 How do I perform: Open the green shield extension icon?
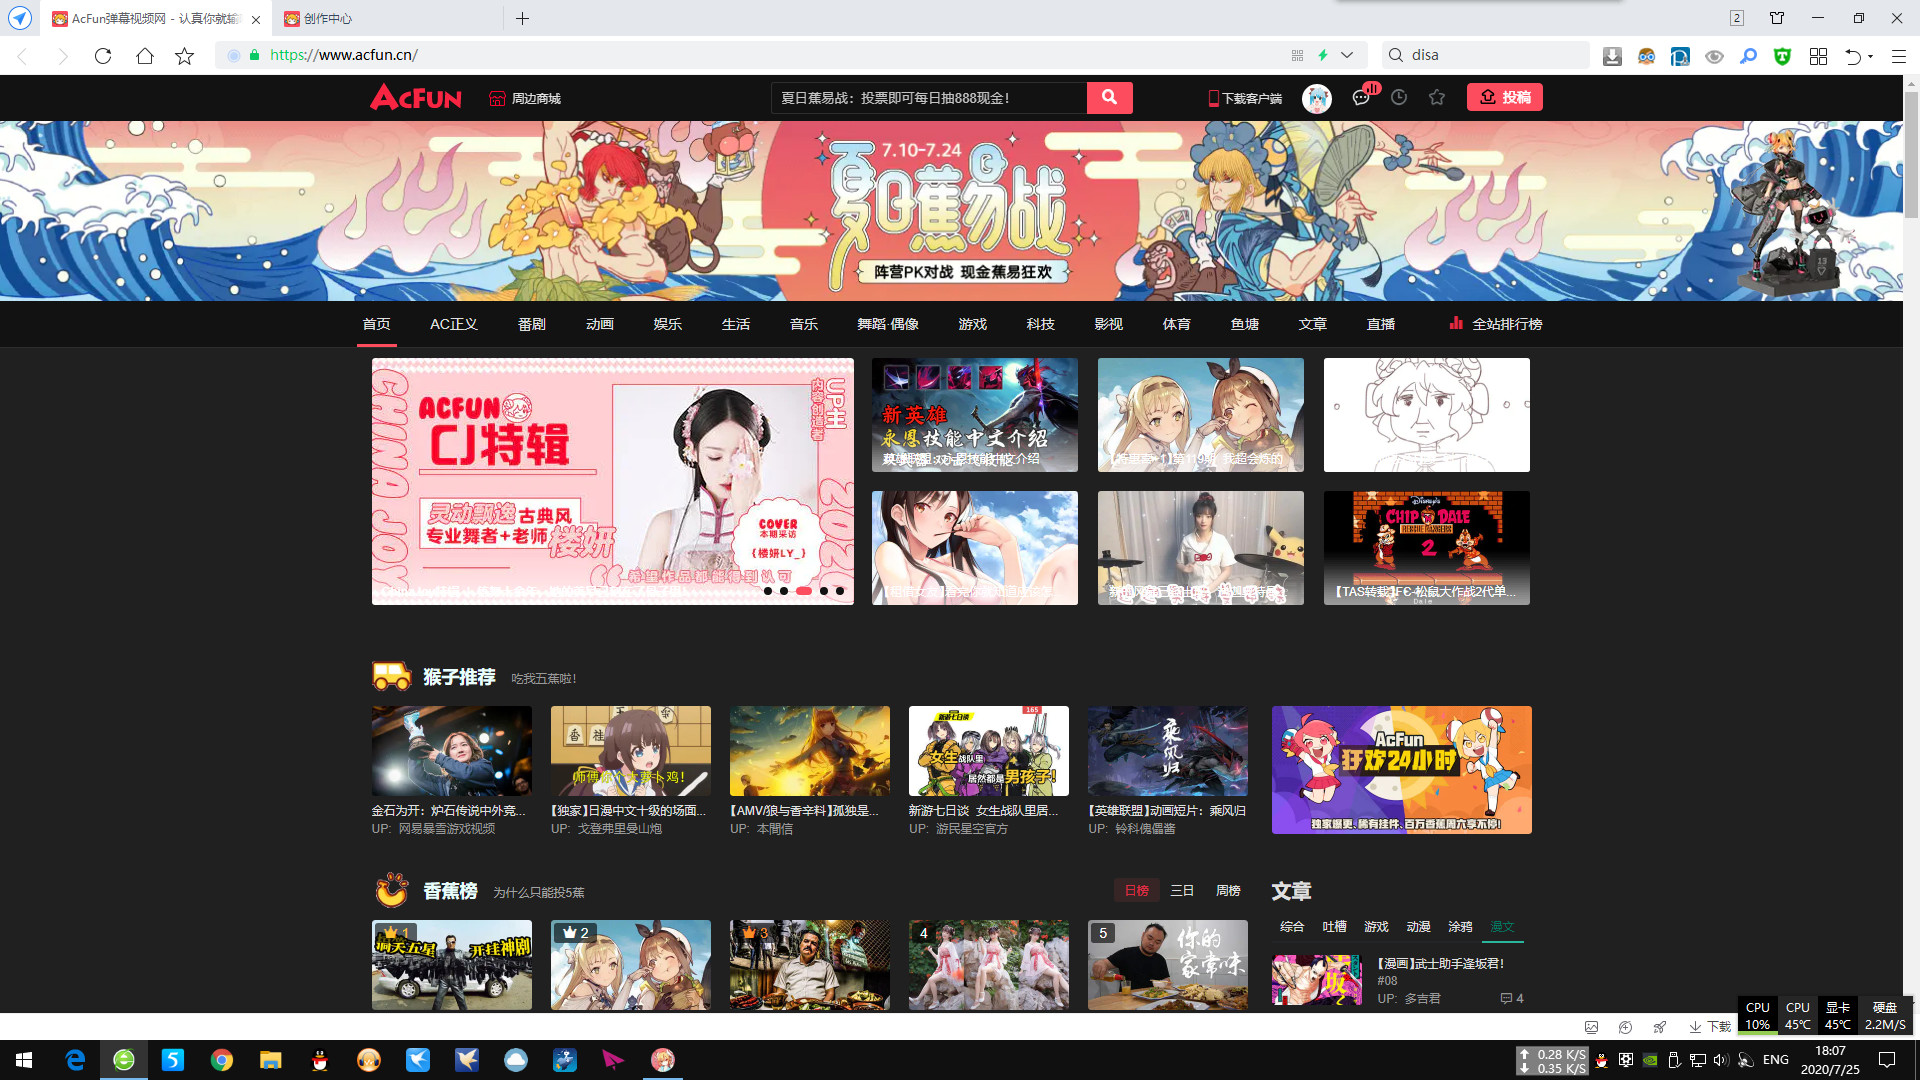click(x=1782, y=56)
